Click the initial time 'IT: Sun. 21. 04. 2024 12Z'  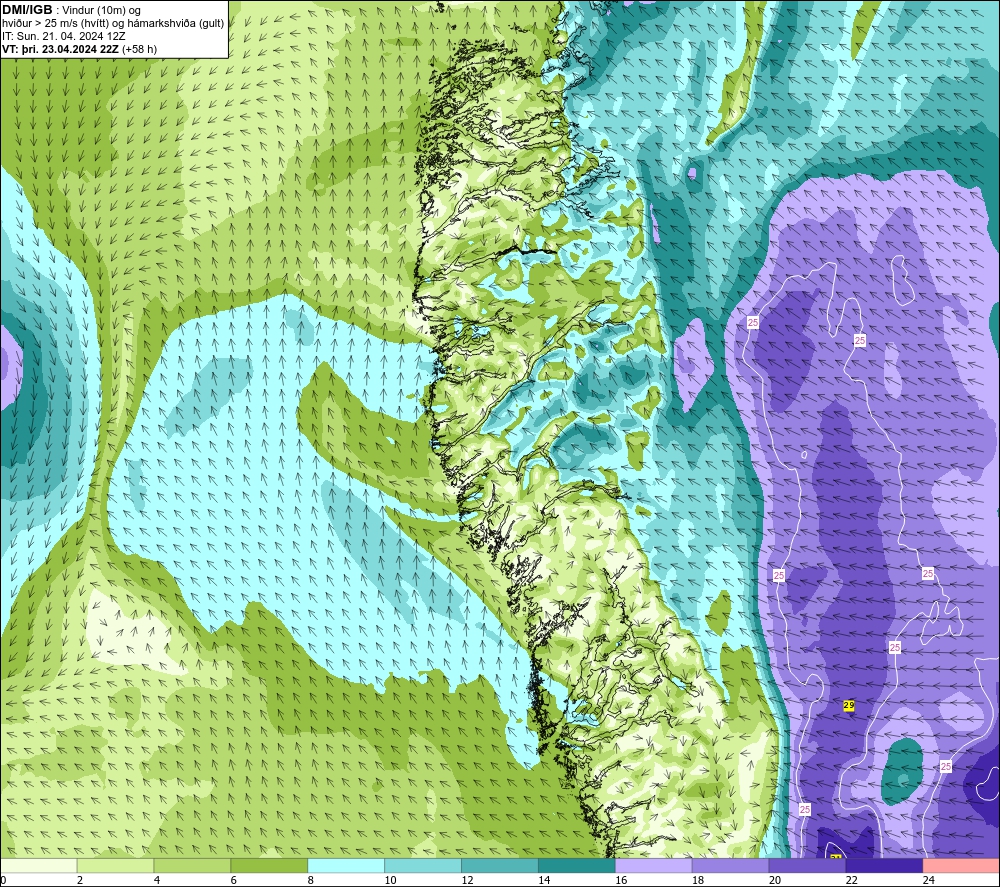pos(64,36)
